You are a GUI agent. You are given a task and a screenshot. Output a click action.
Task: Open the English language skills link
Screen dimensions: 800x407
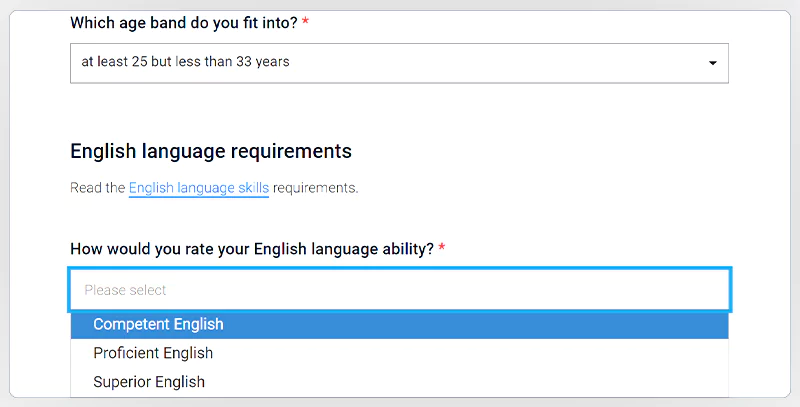(x=198, y=187)
